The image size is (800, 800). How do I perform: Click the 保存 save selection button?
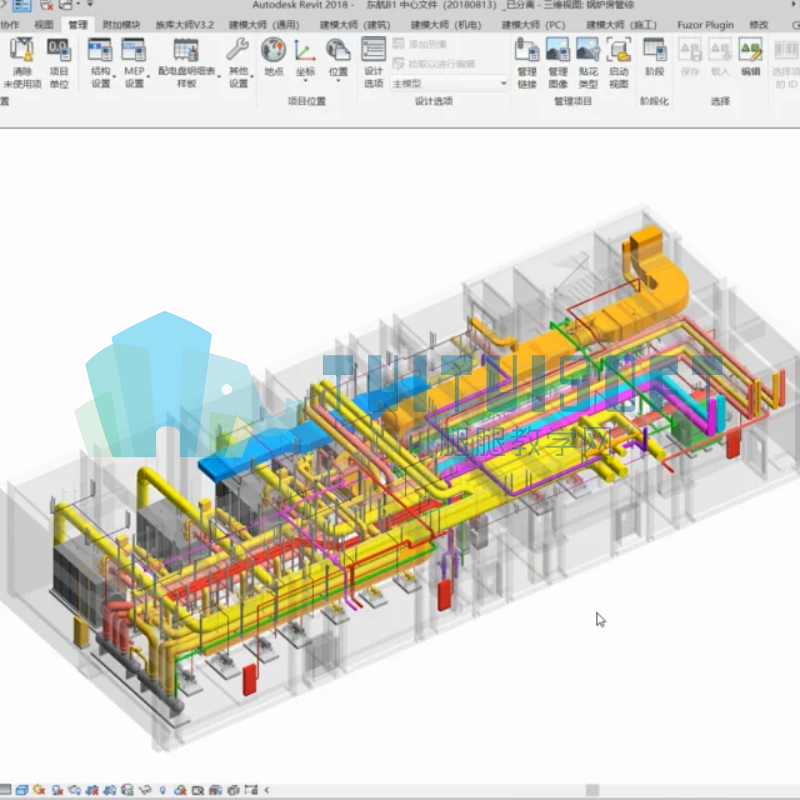690,57
